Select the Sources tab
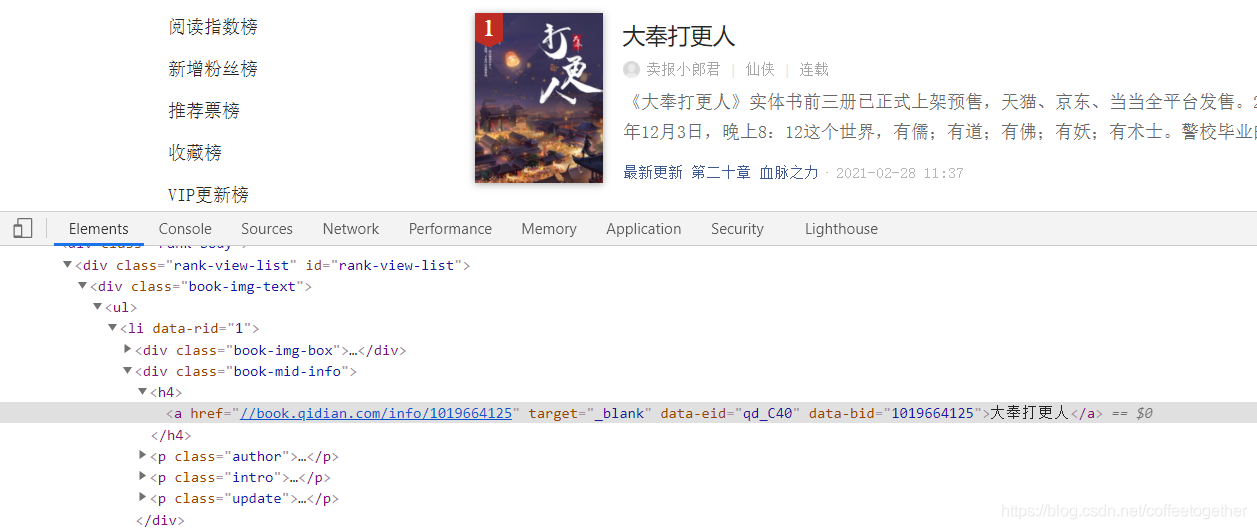 266,229
